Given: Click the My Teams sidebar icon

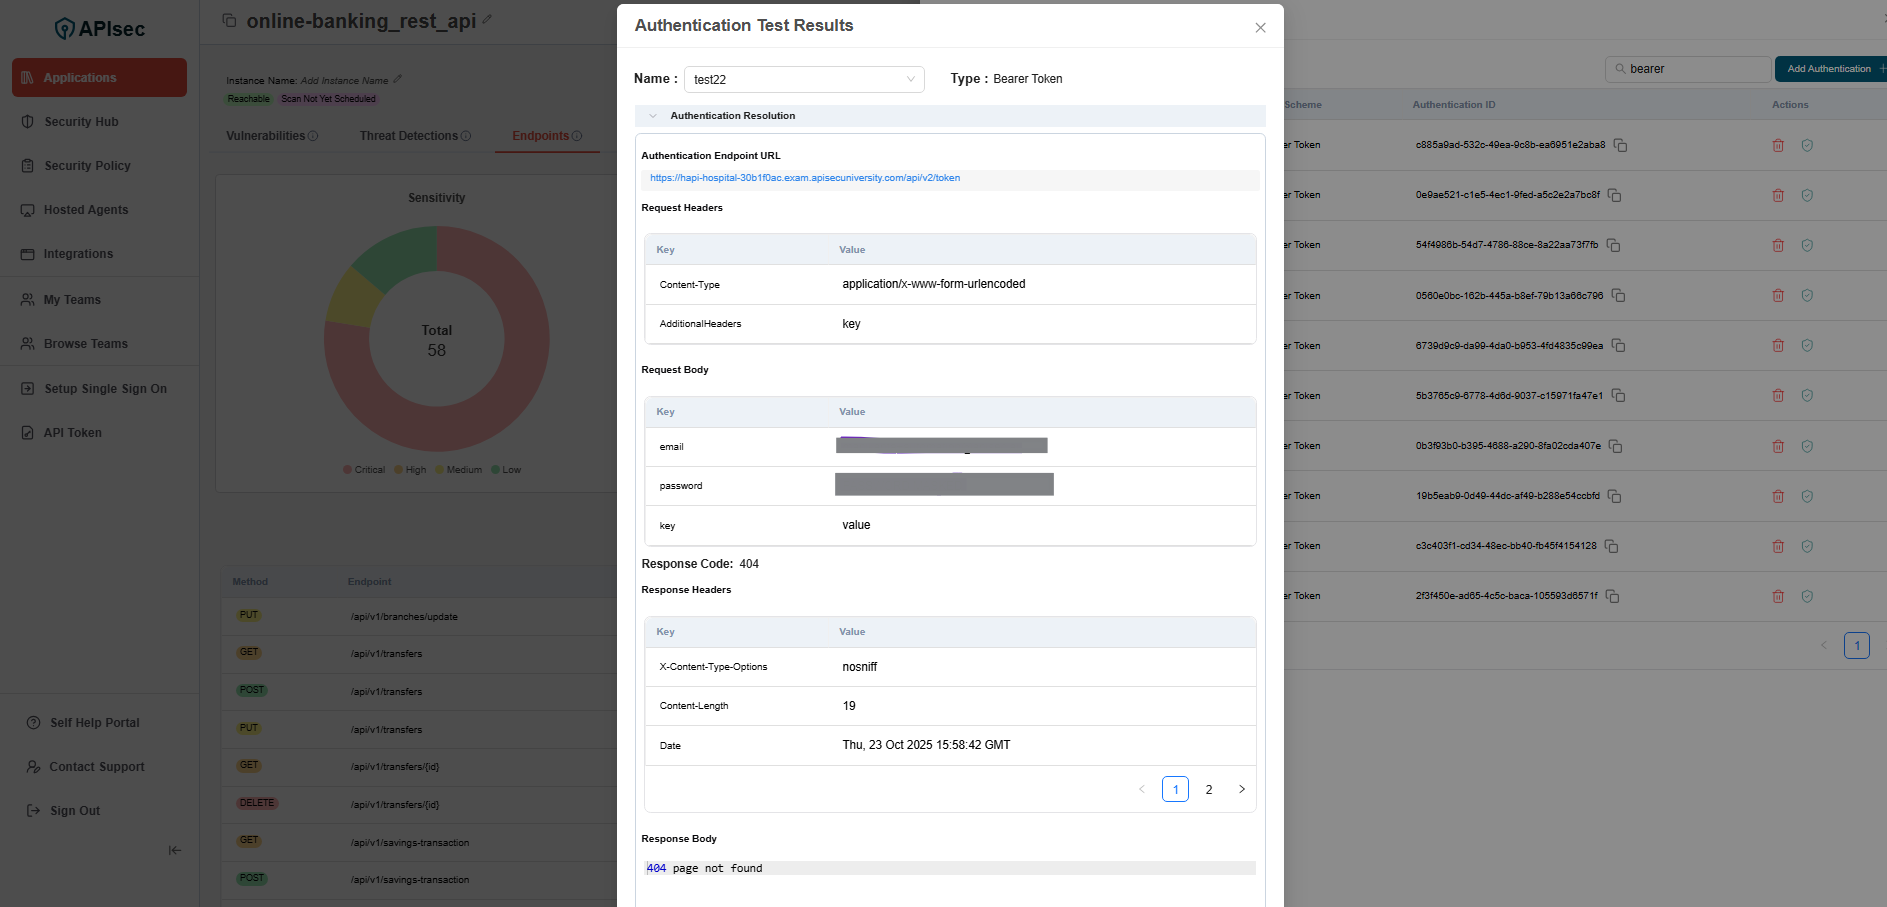Looking at the screenshot, I should 28,299.
